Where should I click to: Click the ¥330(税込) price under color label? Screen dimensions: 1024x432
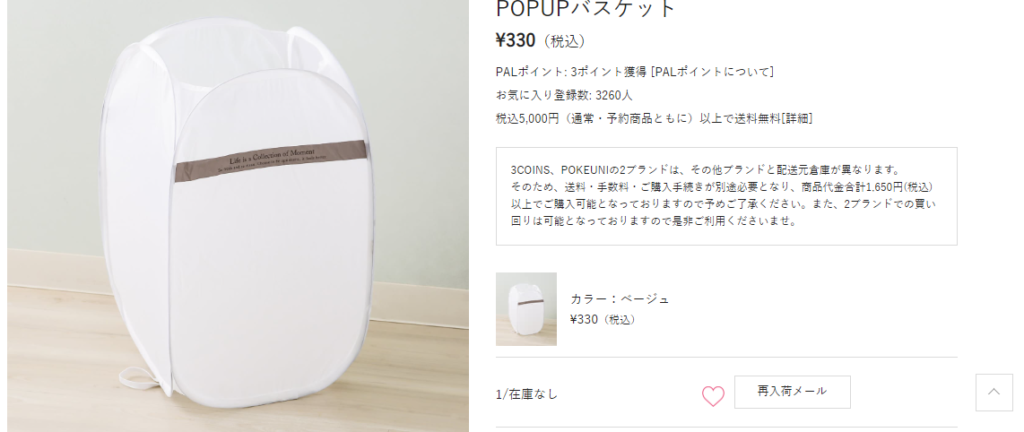click(x=603, y=320)
